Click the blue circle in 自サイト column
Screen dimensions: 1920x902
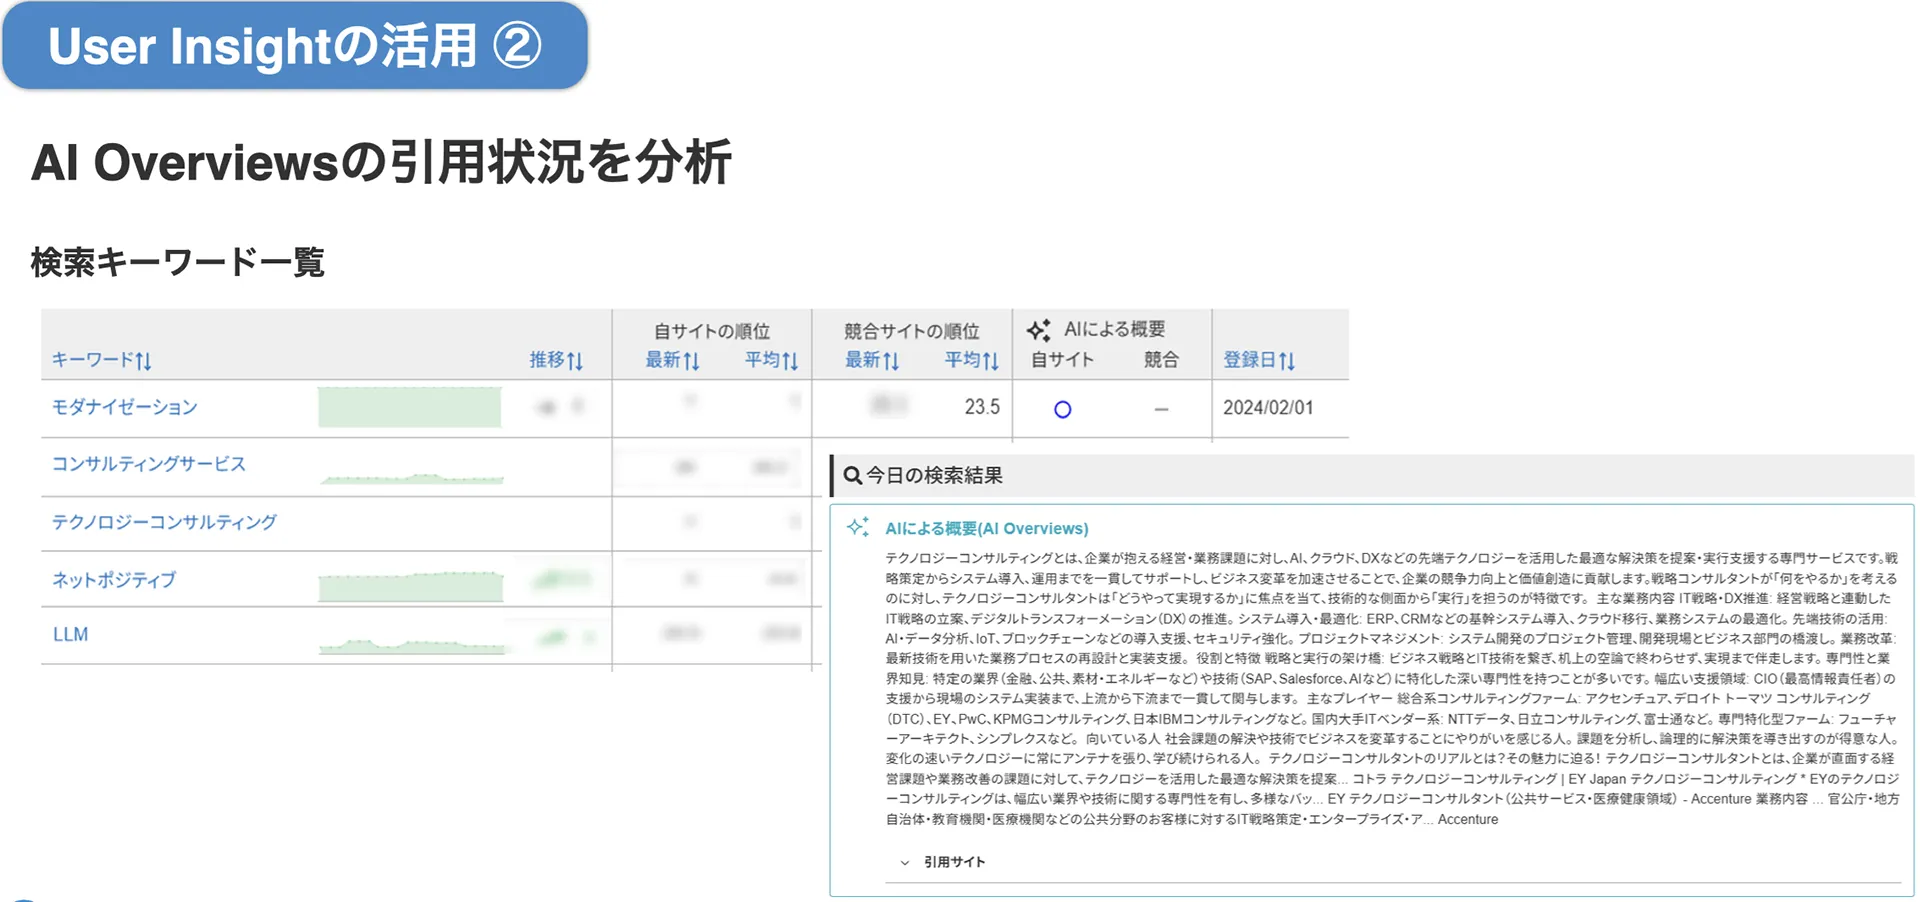(x=1062, y=409)
